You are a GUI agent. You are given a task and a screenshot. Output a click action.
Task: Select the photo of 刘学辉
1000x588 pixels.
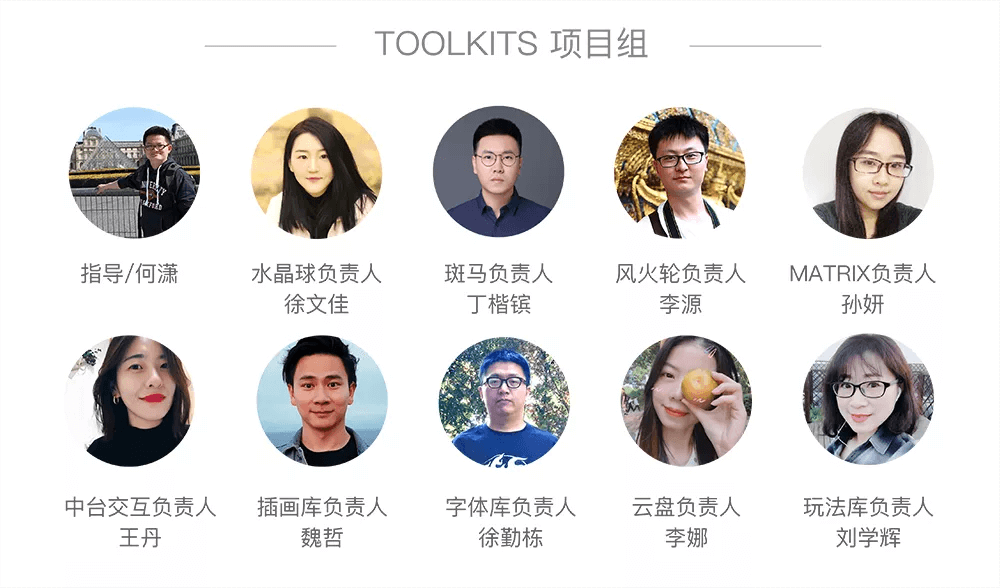(868, 399)
